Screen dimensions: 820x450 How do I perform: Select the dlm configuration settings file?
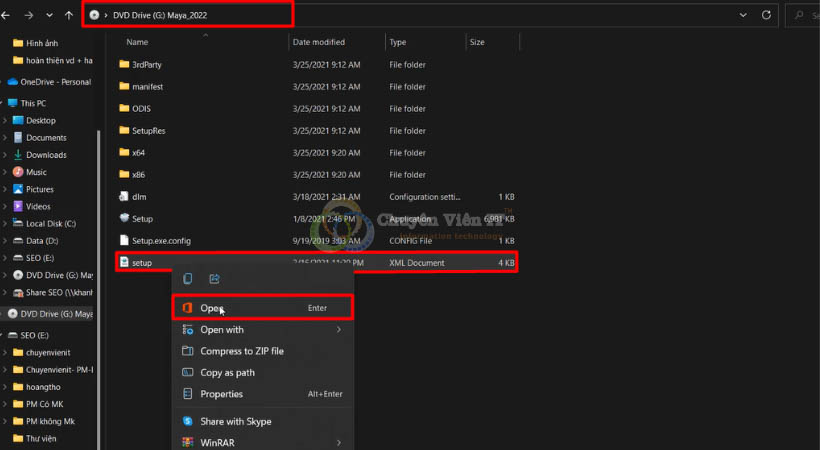coord(139,196)
